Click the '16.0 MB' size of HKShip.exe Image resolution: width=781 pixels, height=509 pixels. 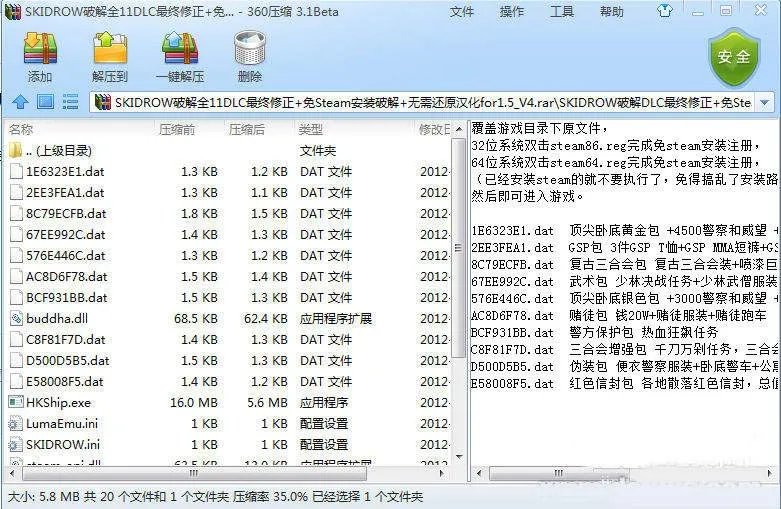[194, 402]
